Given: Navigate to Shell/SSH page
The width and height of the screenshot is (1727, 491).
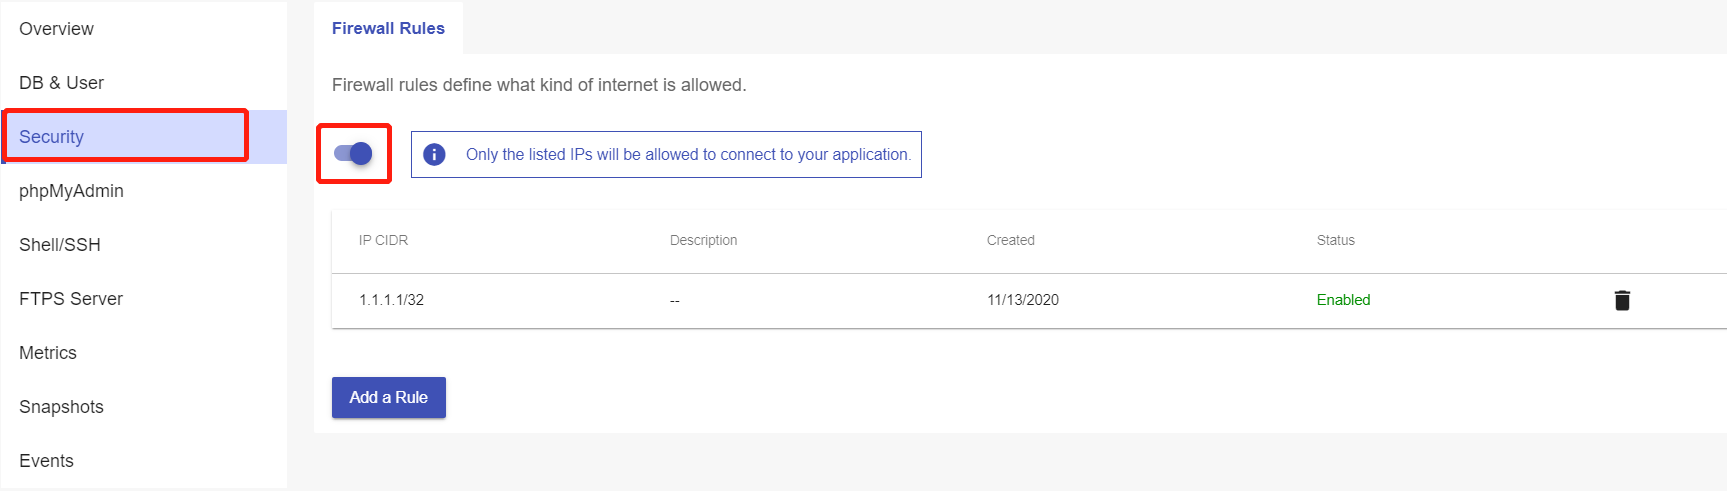Looking at the screenshot, I should [x=60, y=245].
